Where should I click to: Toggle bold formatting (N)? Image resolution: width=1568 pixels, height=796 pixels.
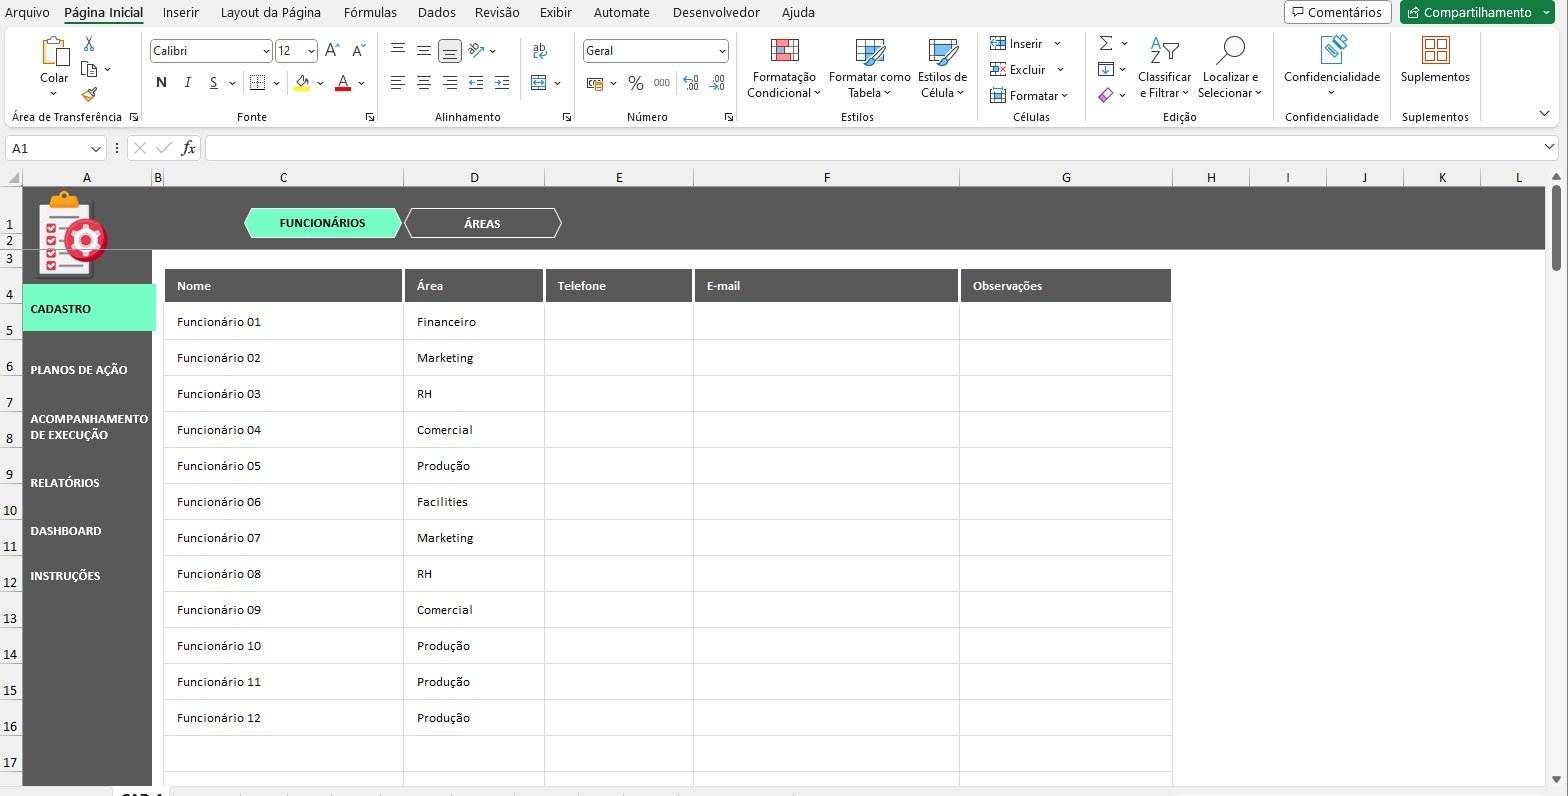pyautogui.click(x=161, y=83)
